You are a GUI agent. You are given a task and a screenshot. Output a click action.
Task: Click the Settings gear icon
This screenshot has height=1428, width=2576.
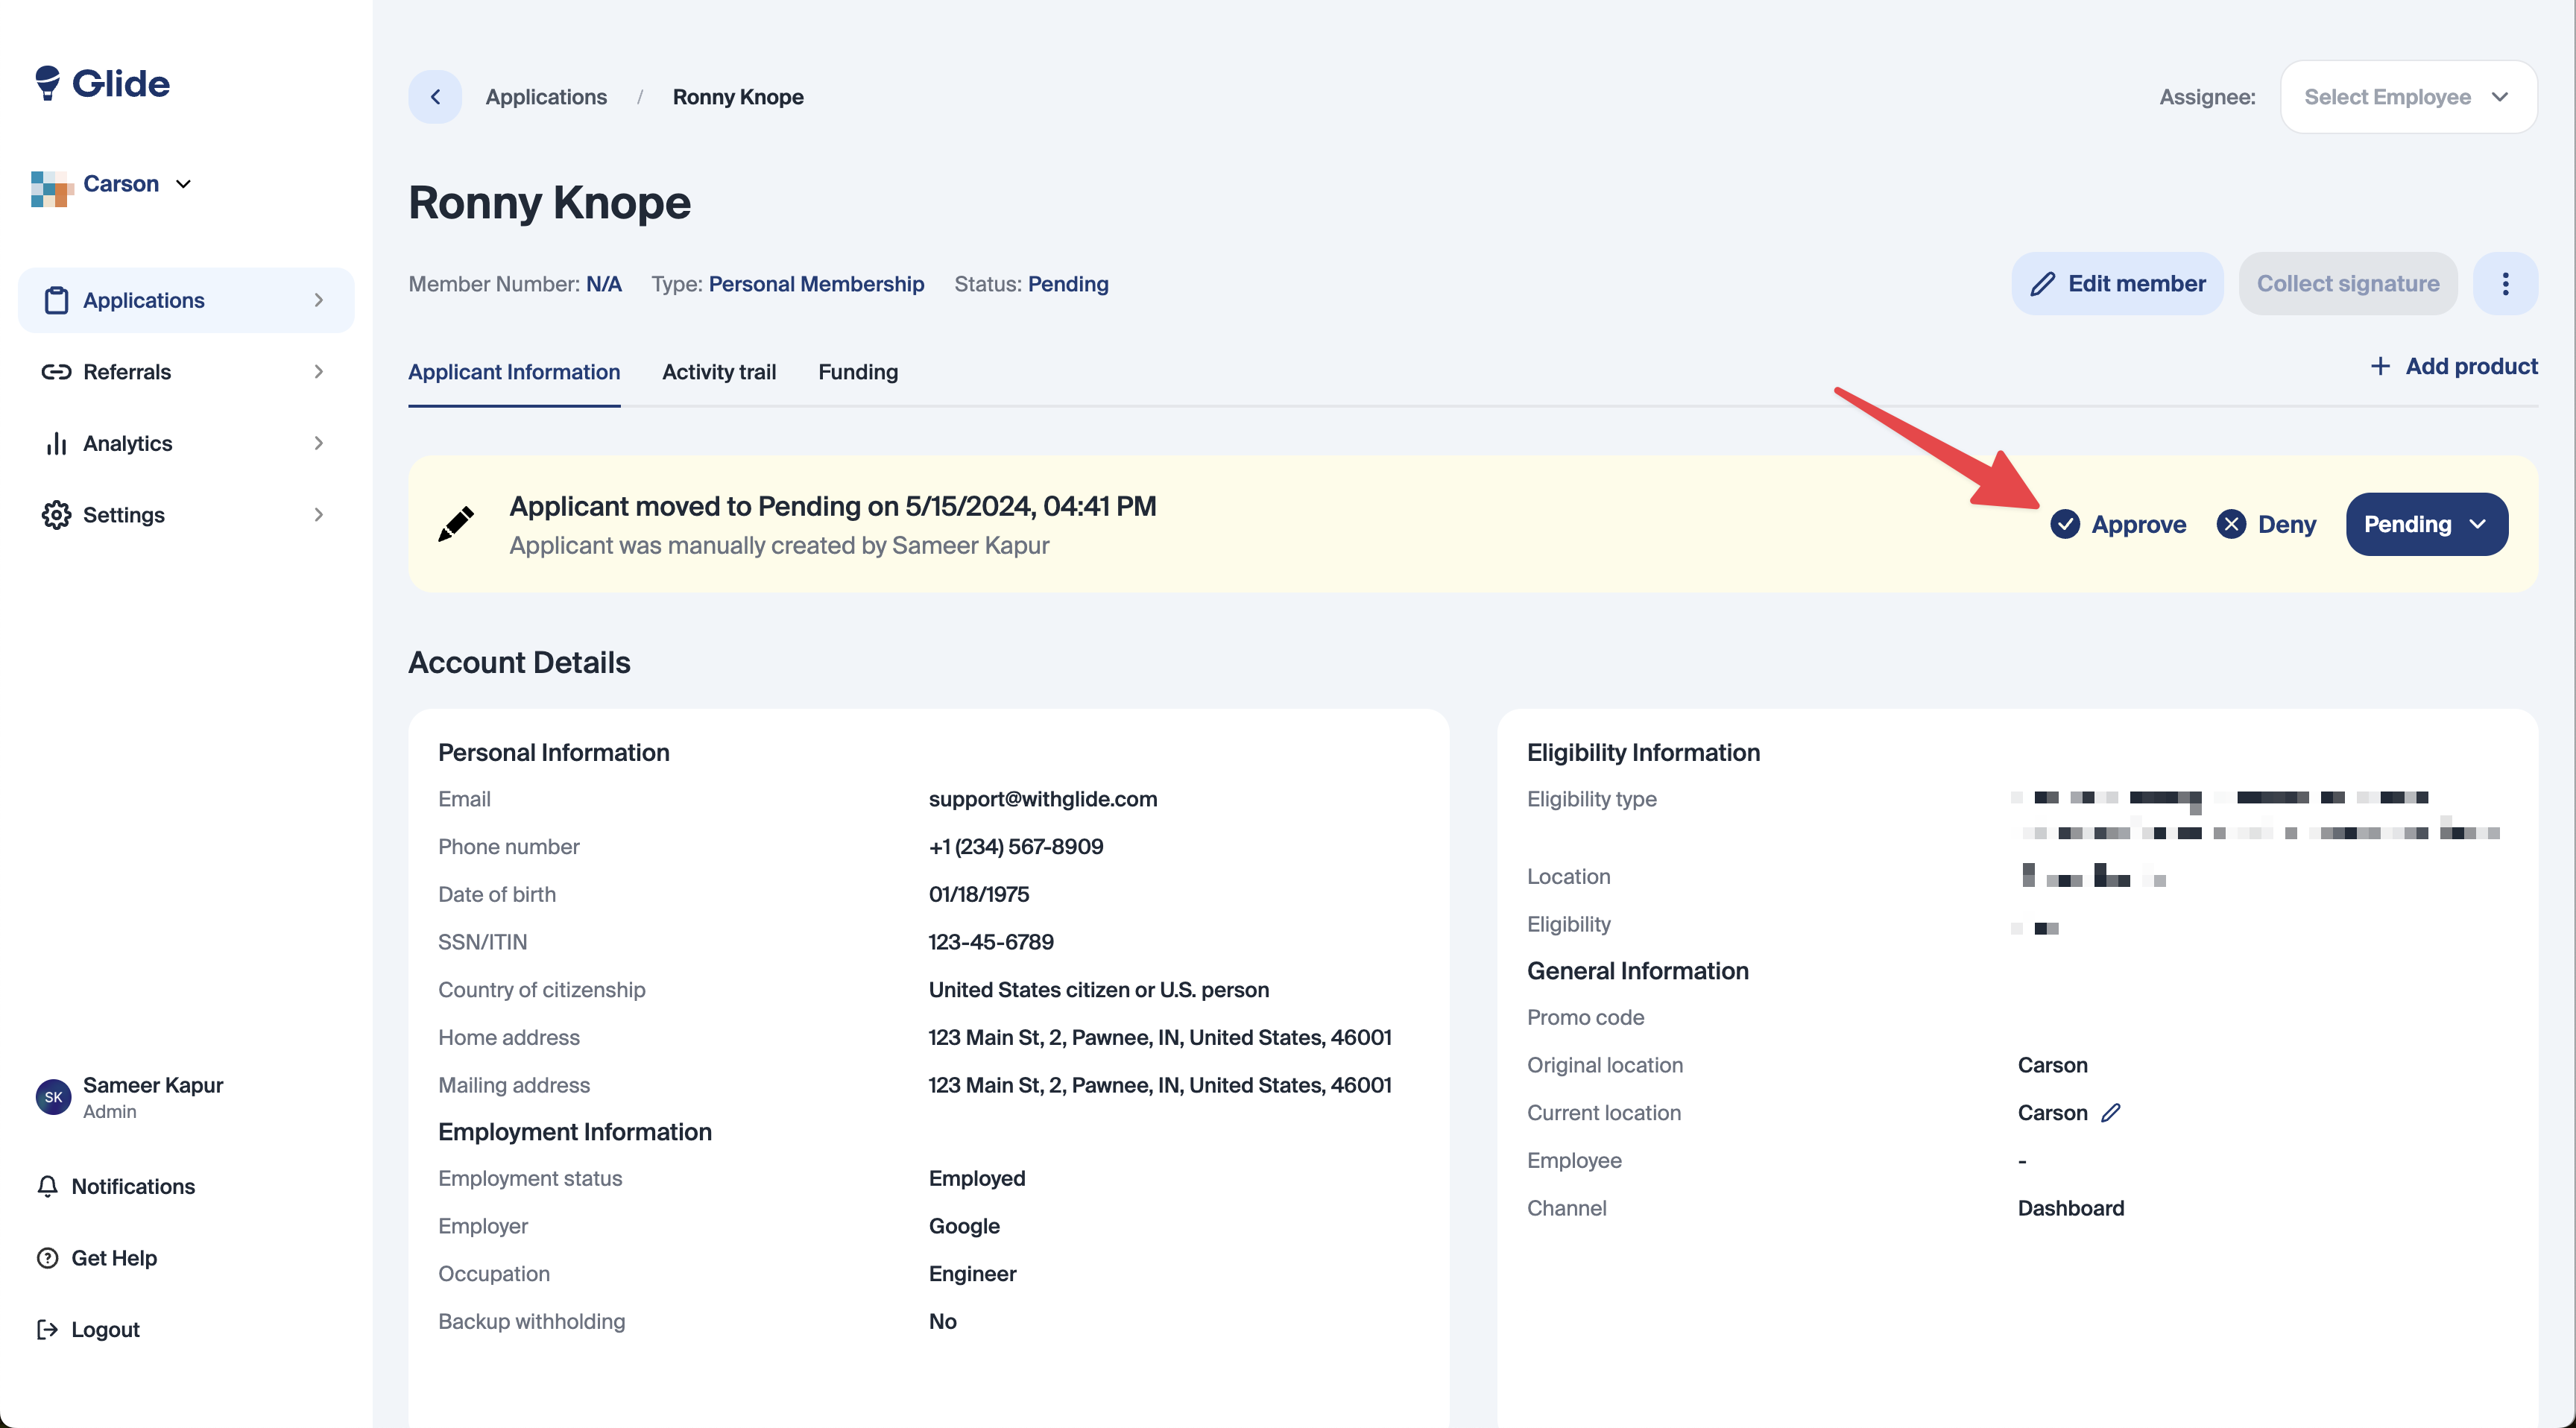click(56, 515)
